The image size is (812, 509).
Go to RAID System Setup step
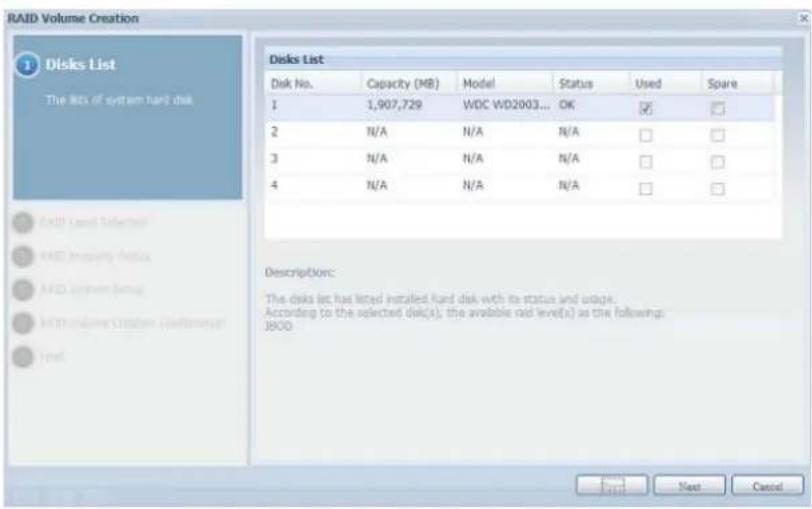[x=92, y=289]
